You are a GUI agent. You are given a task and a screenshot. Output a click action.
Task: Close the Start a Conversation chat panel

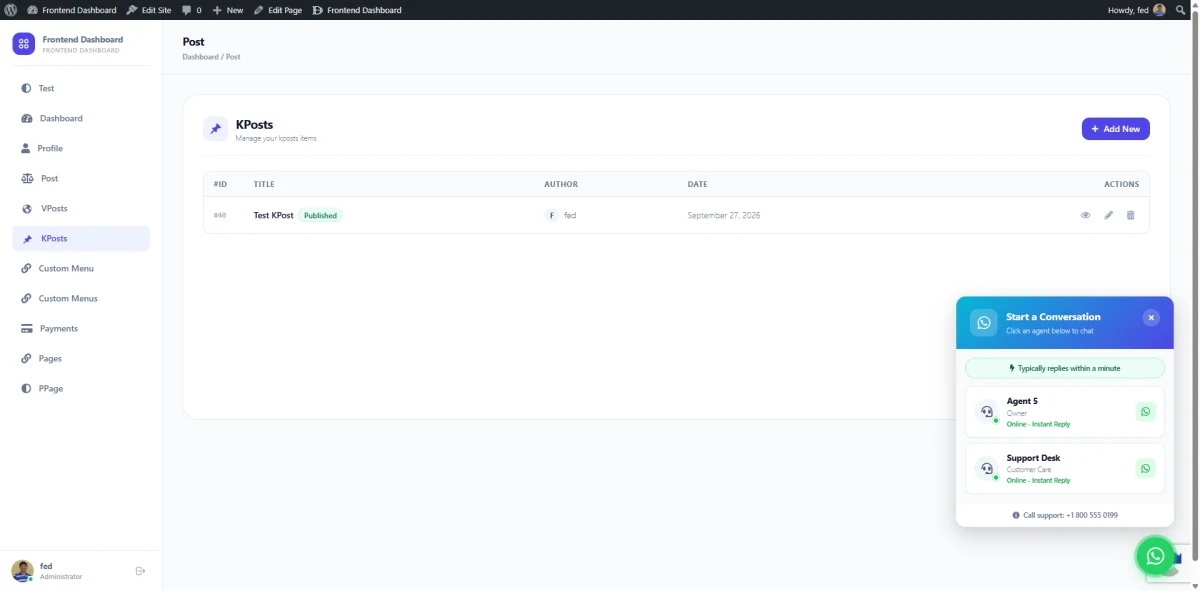pyautogui.click(x=1151, y=318)
